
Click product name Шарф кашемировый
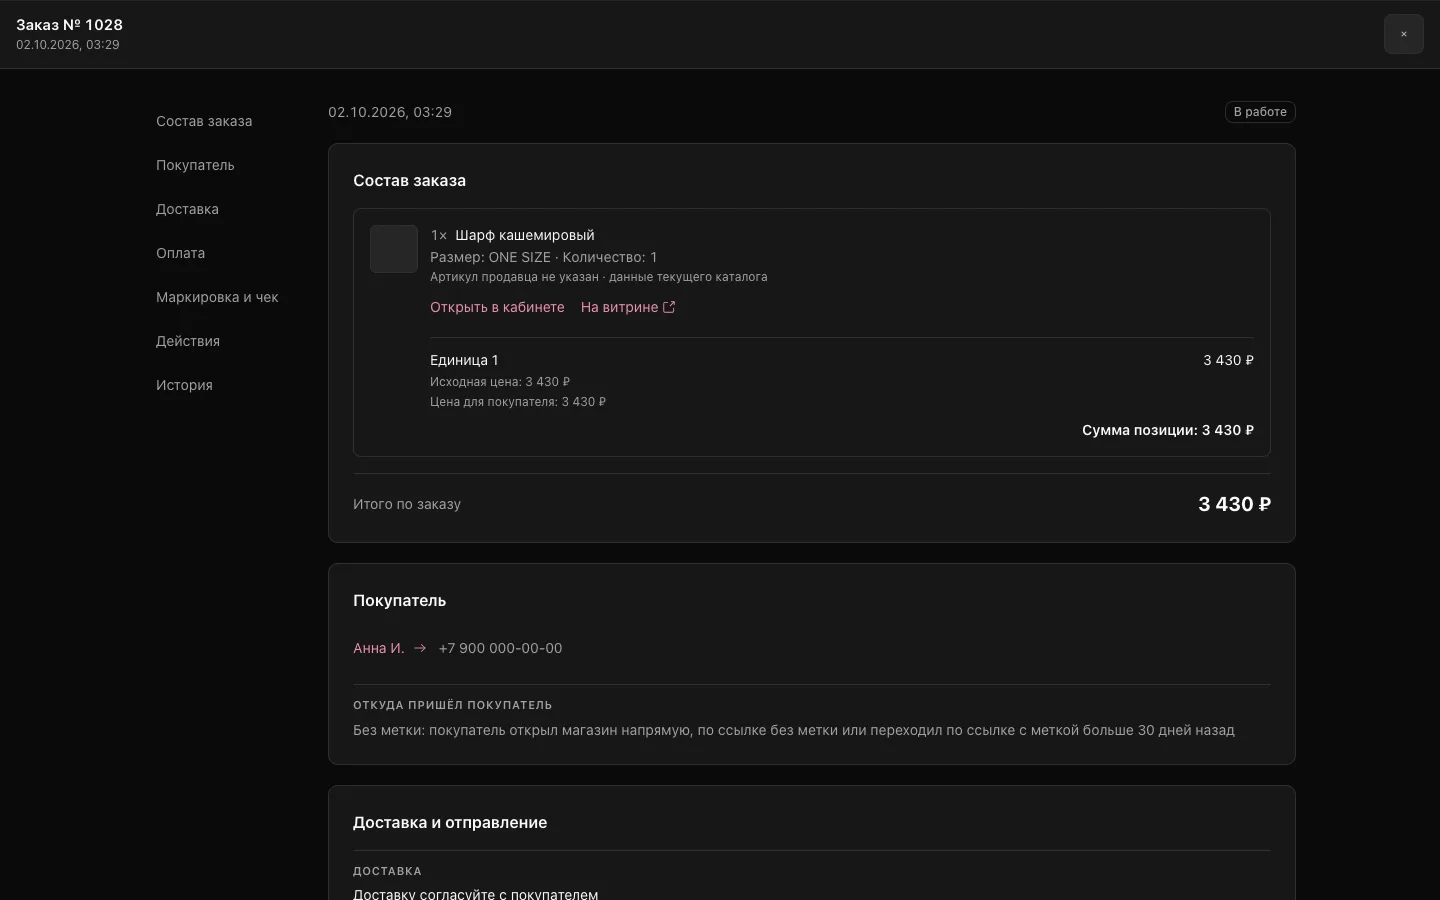[x=525, y=235]
